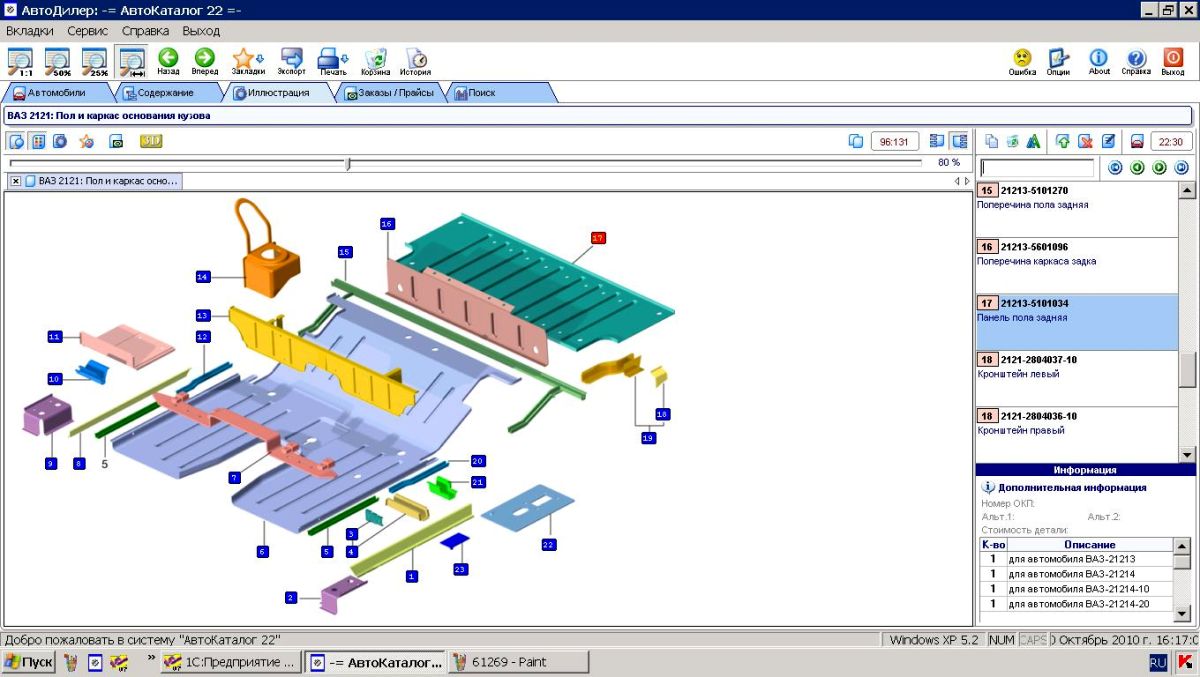Viewport: 1200px width, 677px height.
Task: Jump to the last part in list
Action: 1182,167
